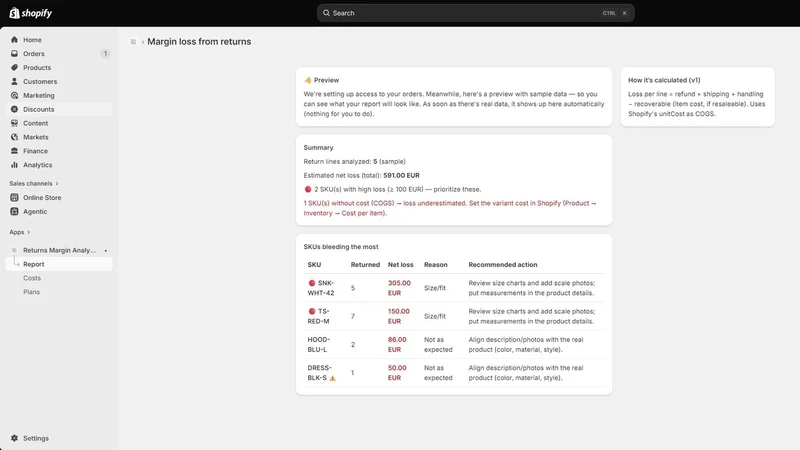Click the Orders inbox icon
Screen dimensions: 800x450
14,54
